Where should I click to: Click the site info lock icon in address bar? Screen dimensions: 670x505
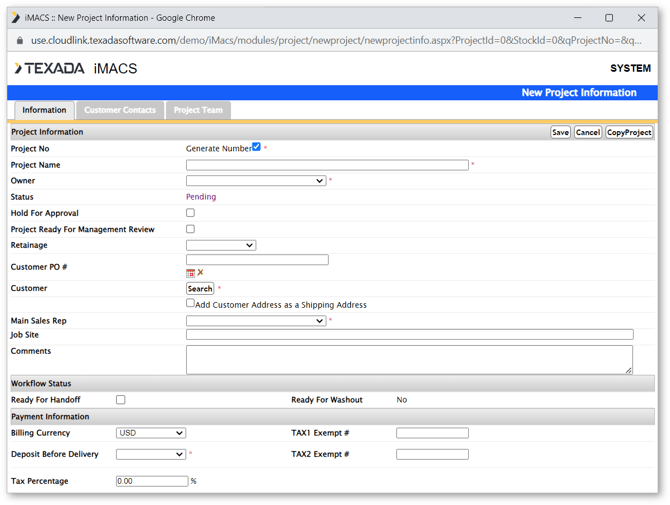pos(19,41)
